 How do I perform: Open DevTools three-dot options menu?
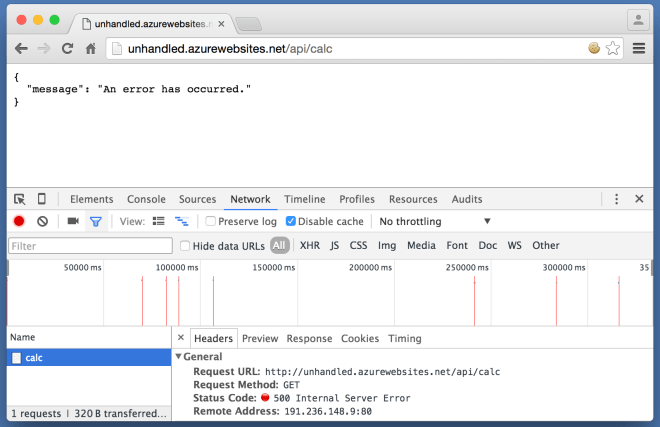click(616, 199)
